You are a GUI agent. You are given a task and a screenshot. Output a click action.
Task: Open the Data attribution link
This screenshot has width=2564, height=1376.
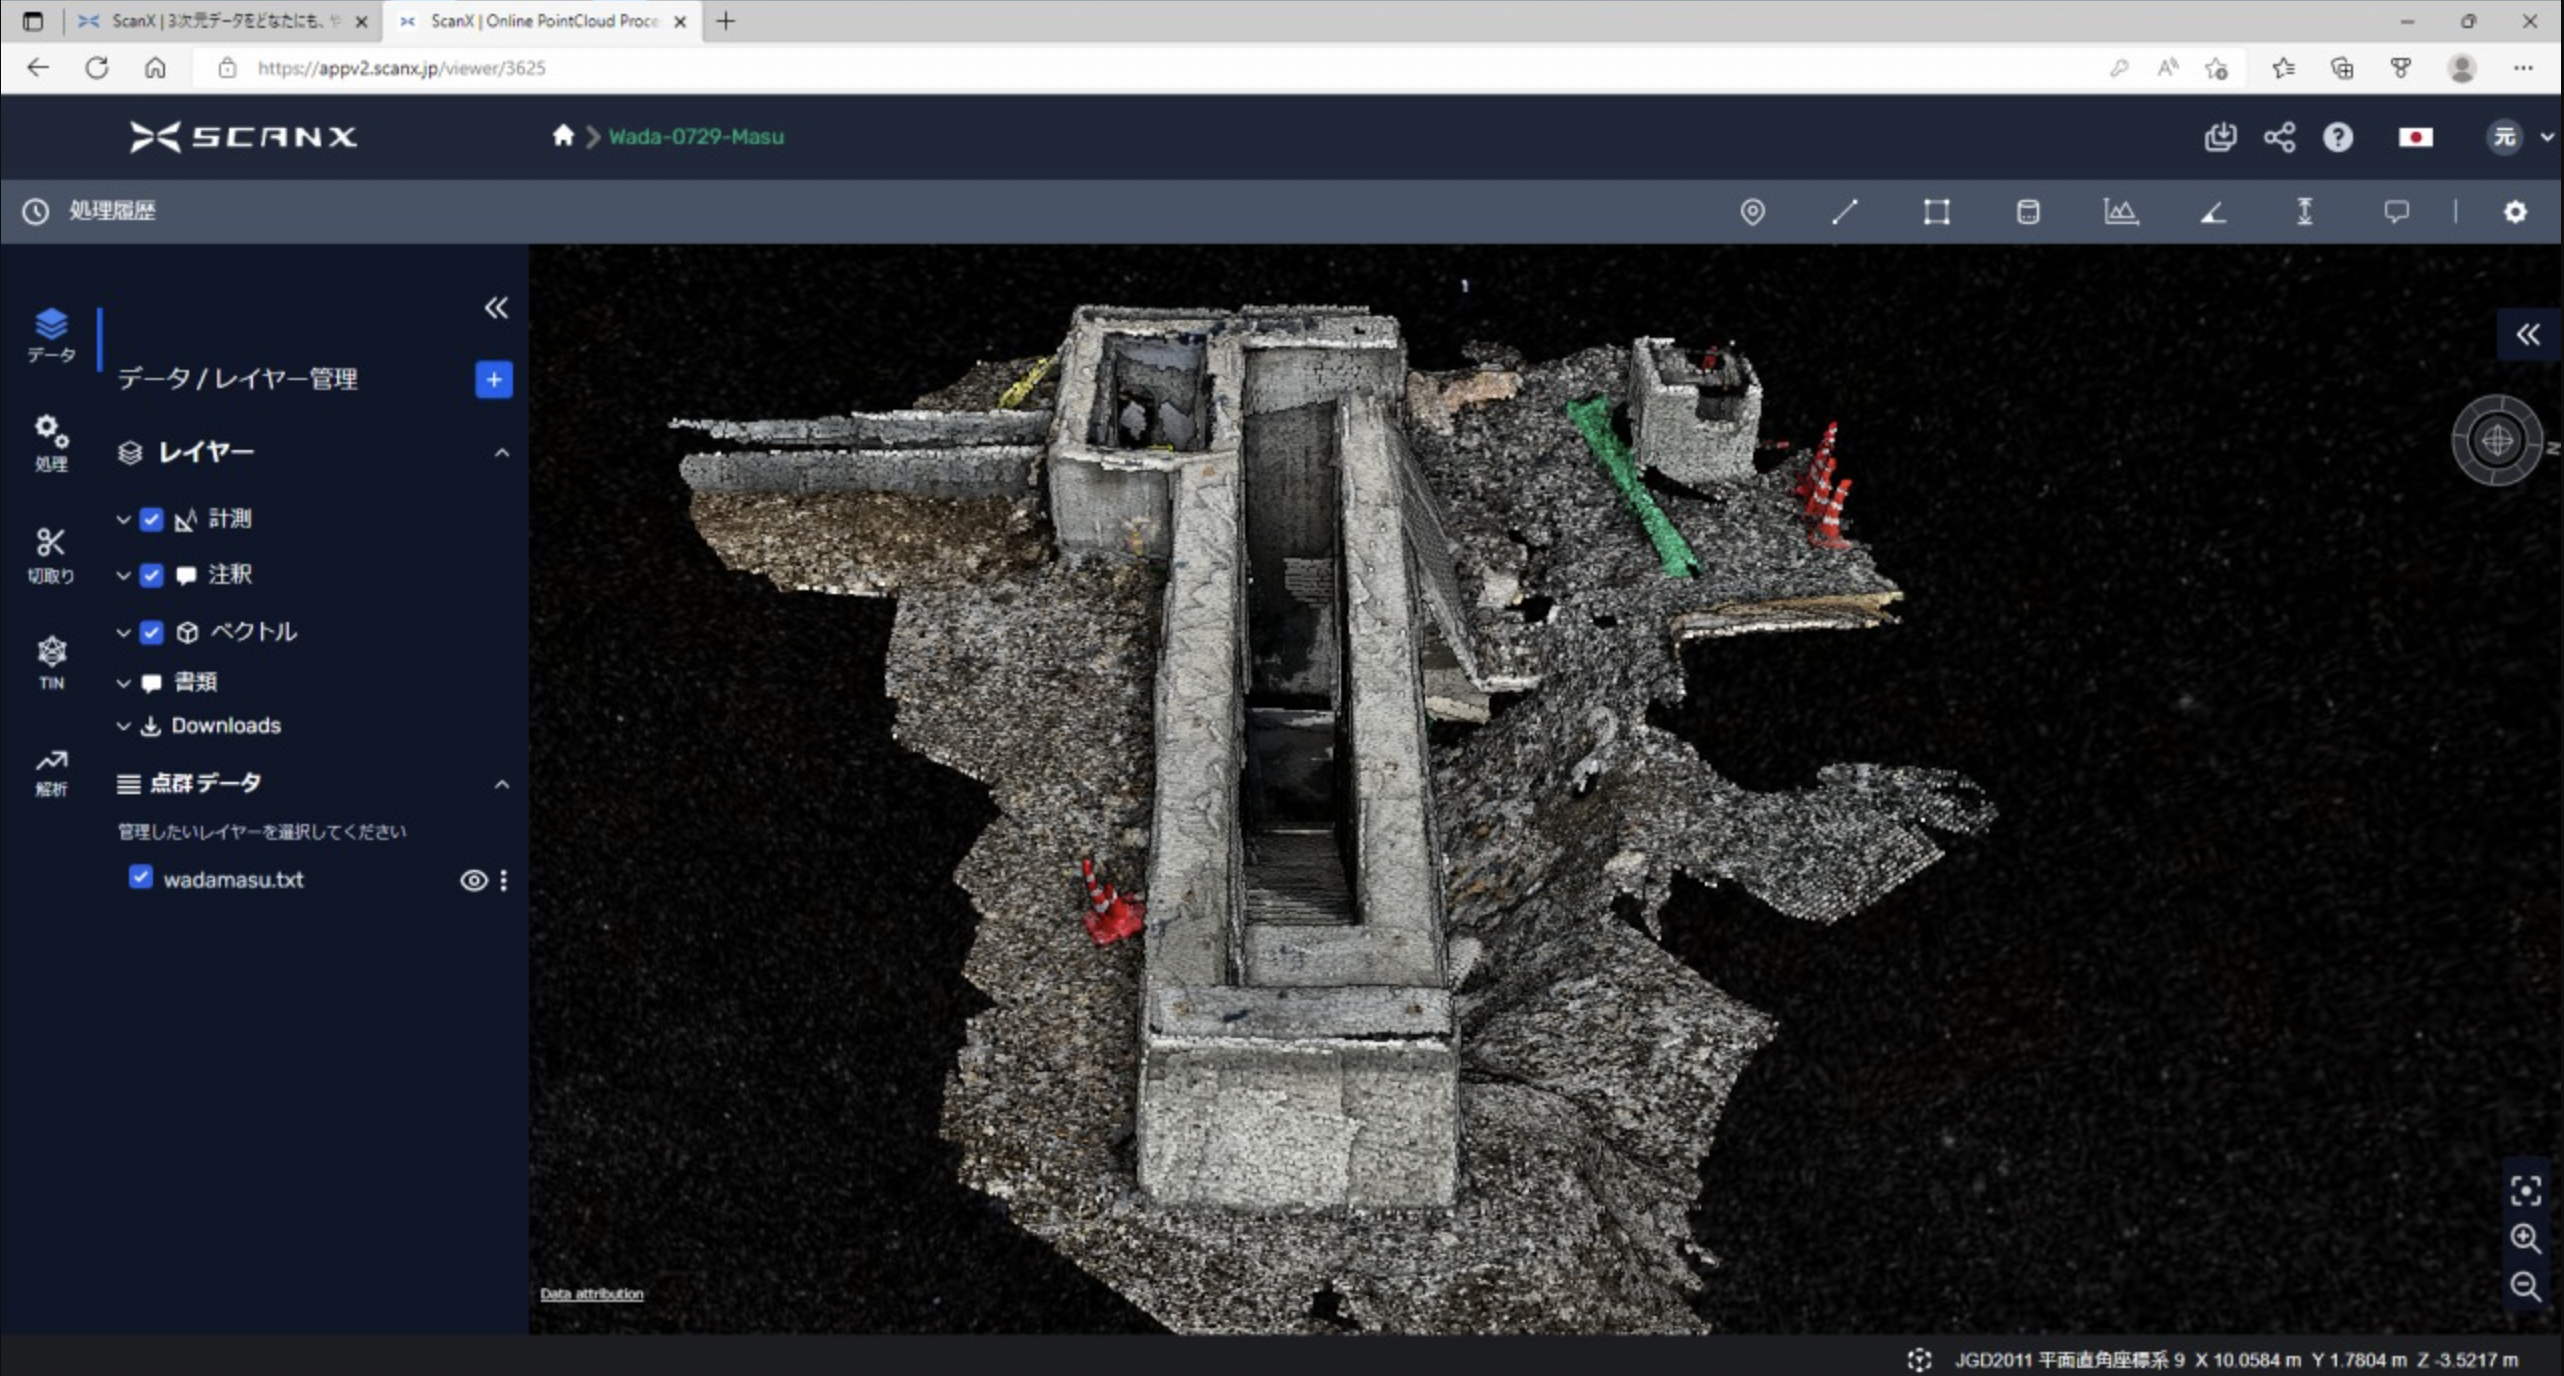point(591,1294)
